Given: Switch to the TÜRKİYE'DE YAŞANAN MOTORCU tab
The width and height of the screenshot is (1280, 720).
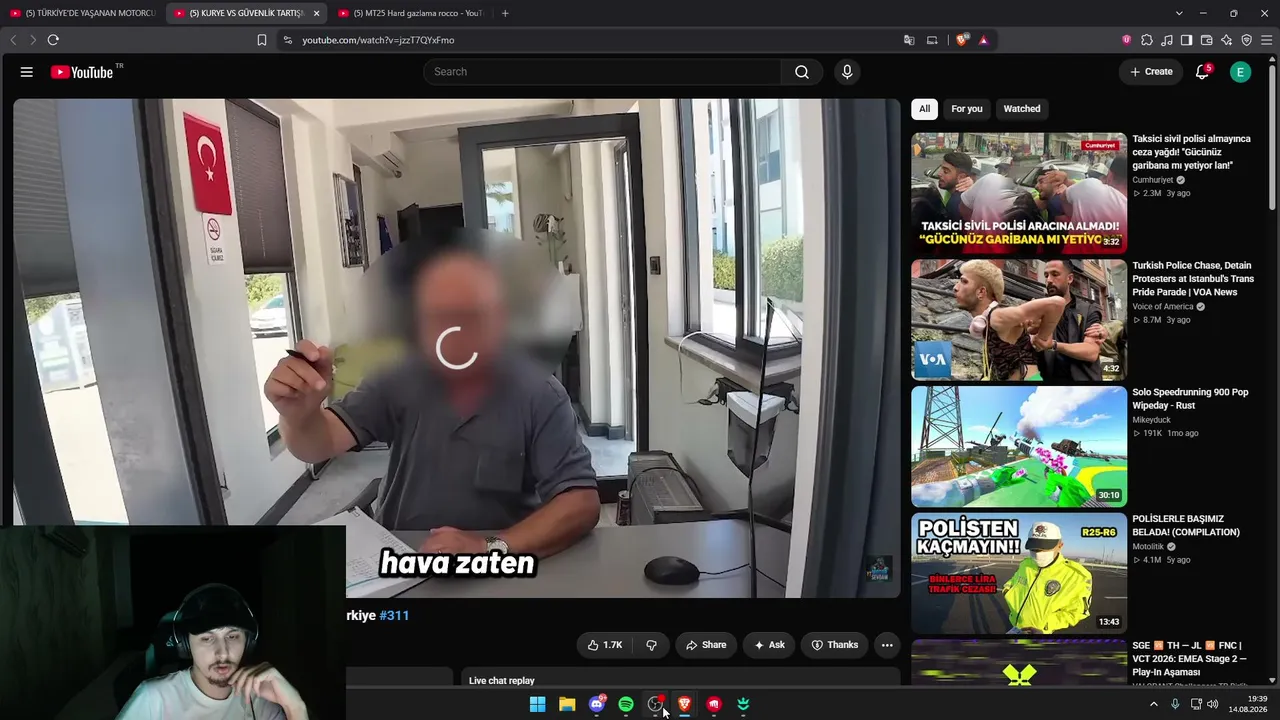Looking at the screenshot, I should [x=83, y=13].
